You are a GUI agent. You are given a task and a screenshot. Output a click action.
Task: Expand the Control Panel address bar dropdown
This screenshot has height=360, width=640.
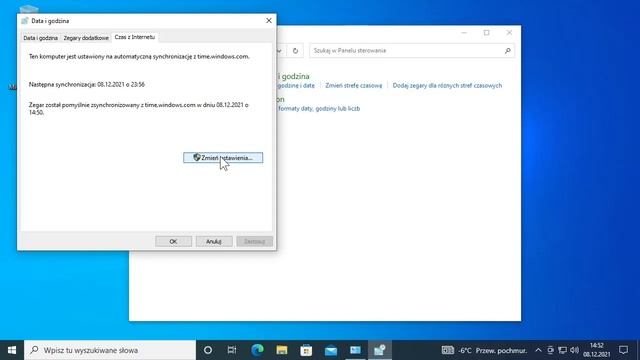pyautogui.click(x=280, y=51)
